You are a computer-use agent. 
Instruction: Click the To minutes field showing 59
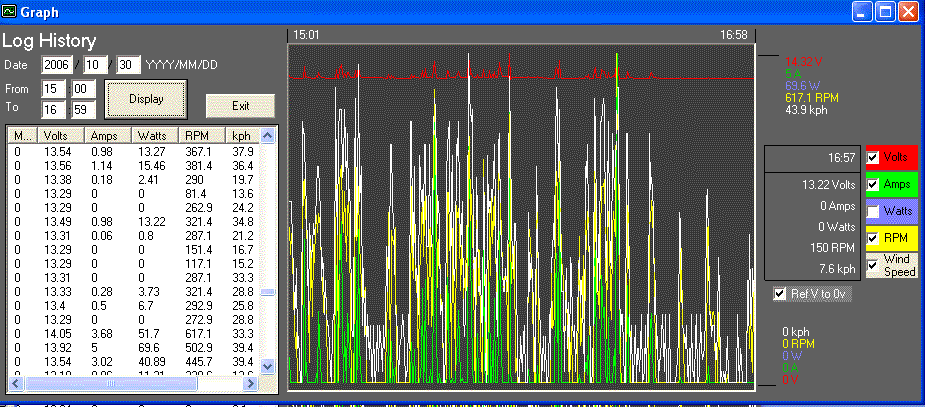click(82, 109)
